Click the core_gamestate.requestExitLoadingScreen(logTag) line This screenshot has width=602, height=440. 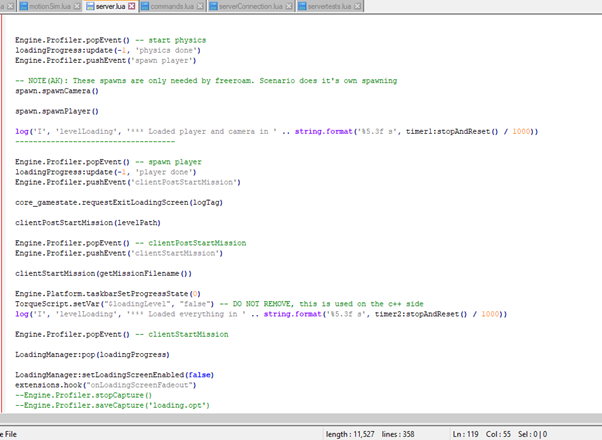[119, 202]
